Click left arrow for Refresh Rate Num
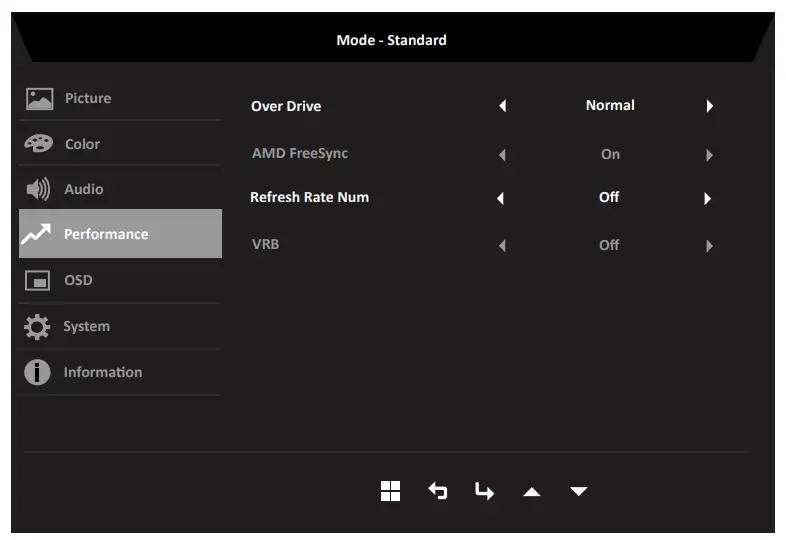 point(500,199)
